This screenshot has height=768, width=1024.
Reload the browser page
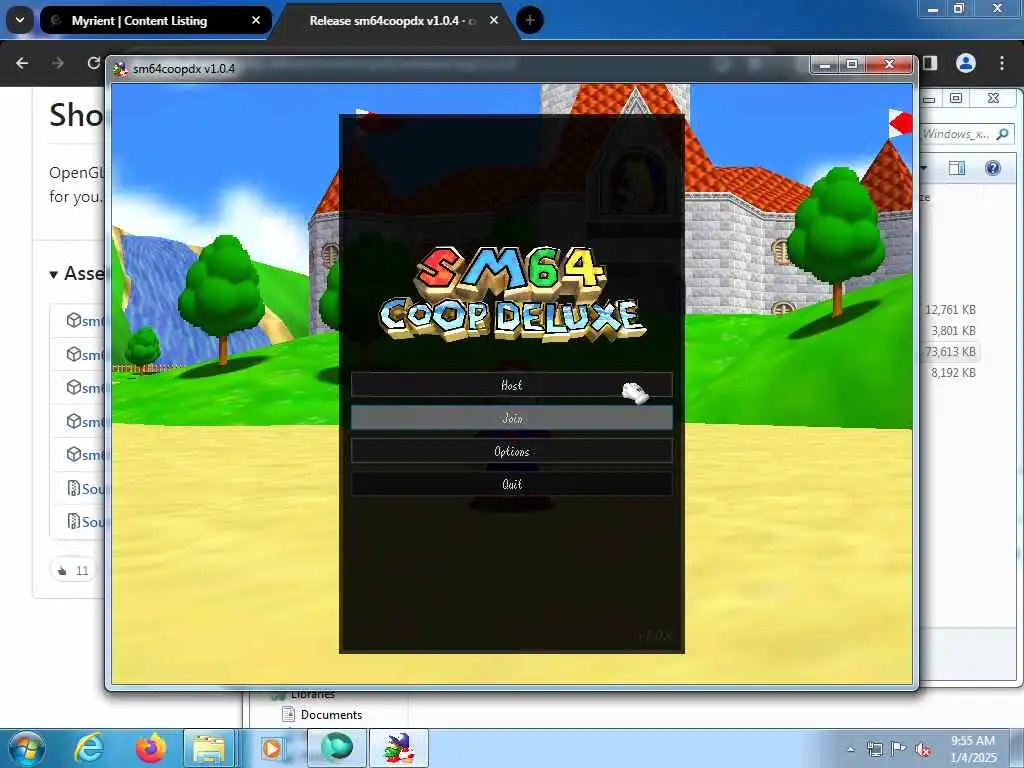93,63
